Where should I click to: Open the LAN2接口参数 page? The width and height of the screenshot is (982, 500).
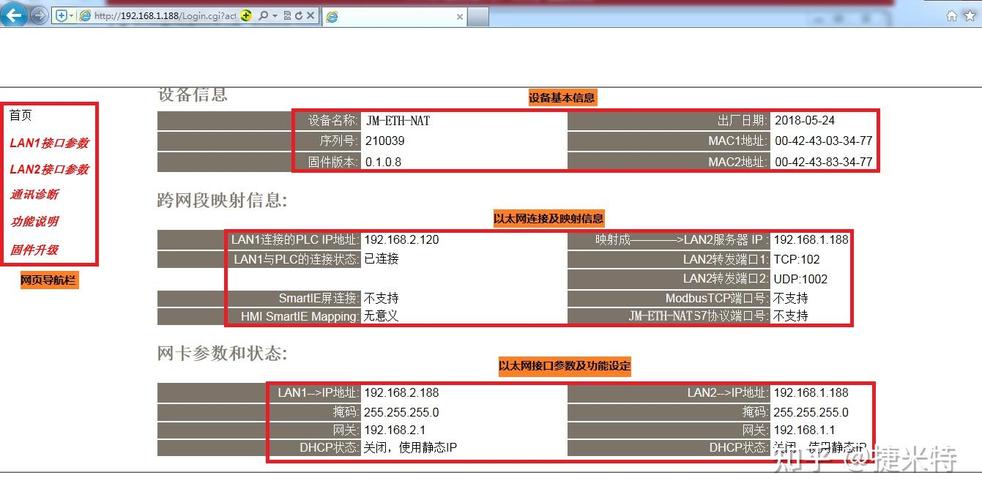(49, 169)
